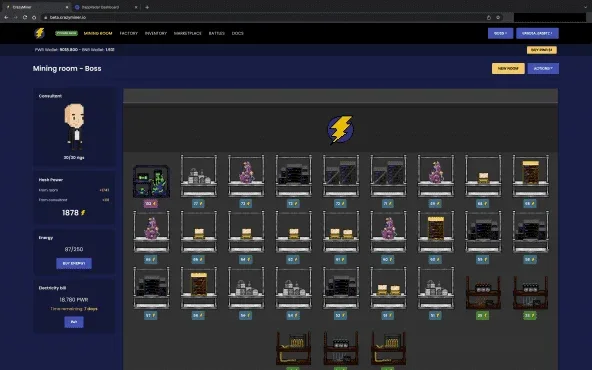
Task: Close the CrazyMiner browser tab
Action: click(x=67, y=7)
